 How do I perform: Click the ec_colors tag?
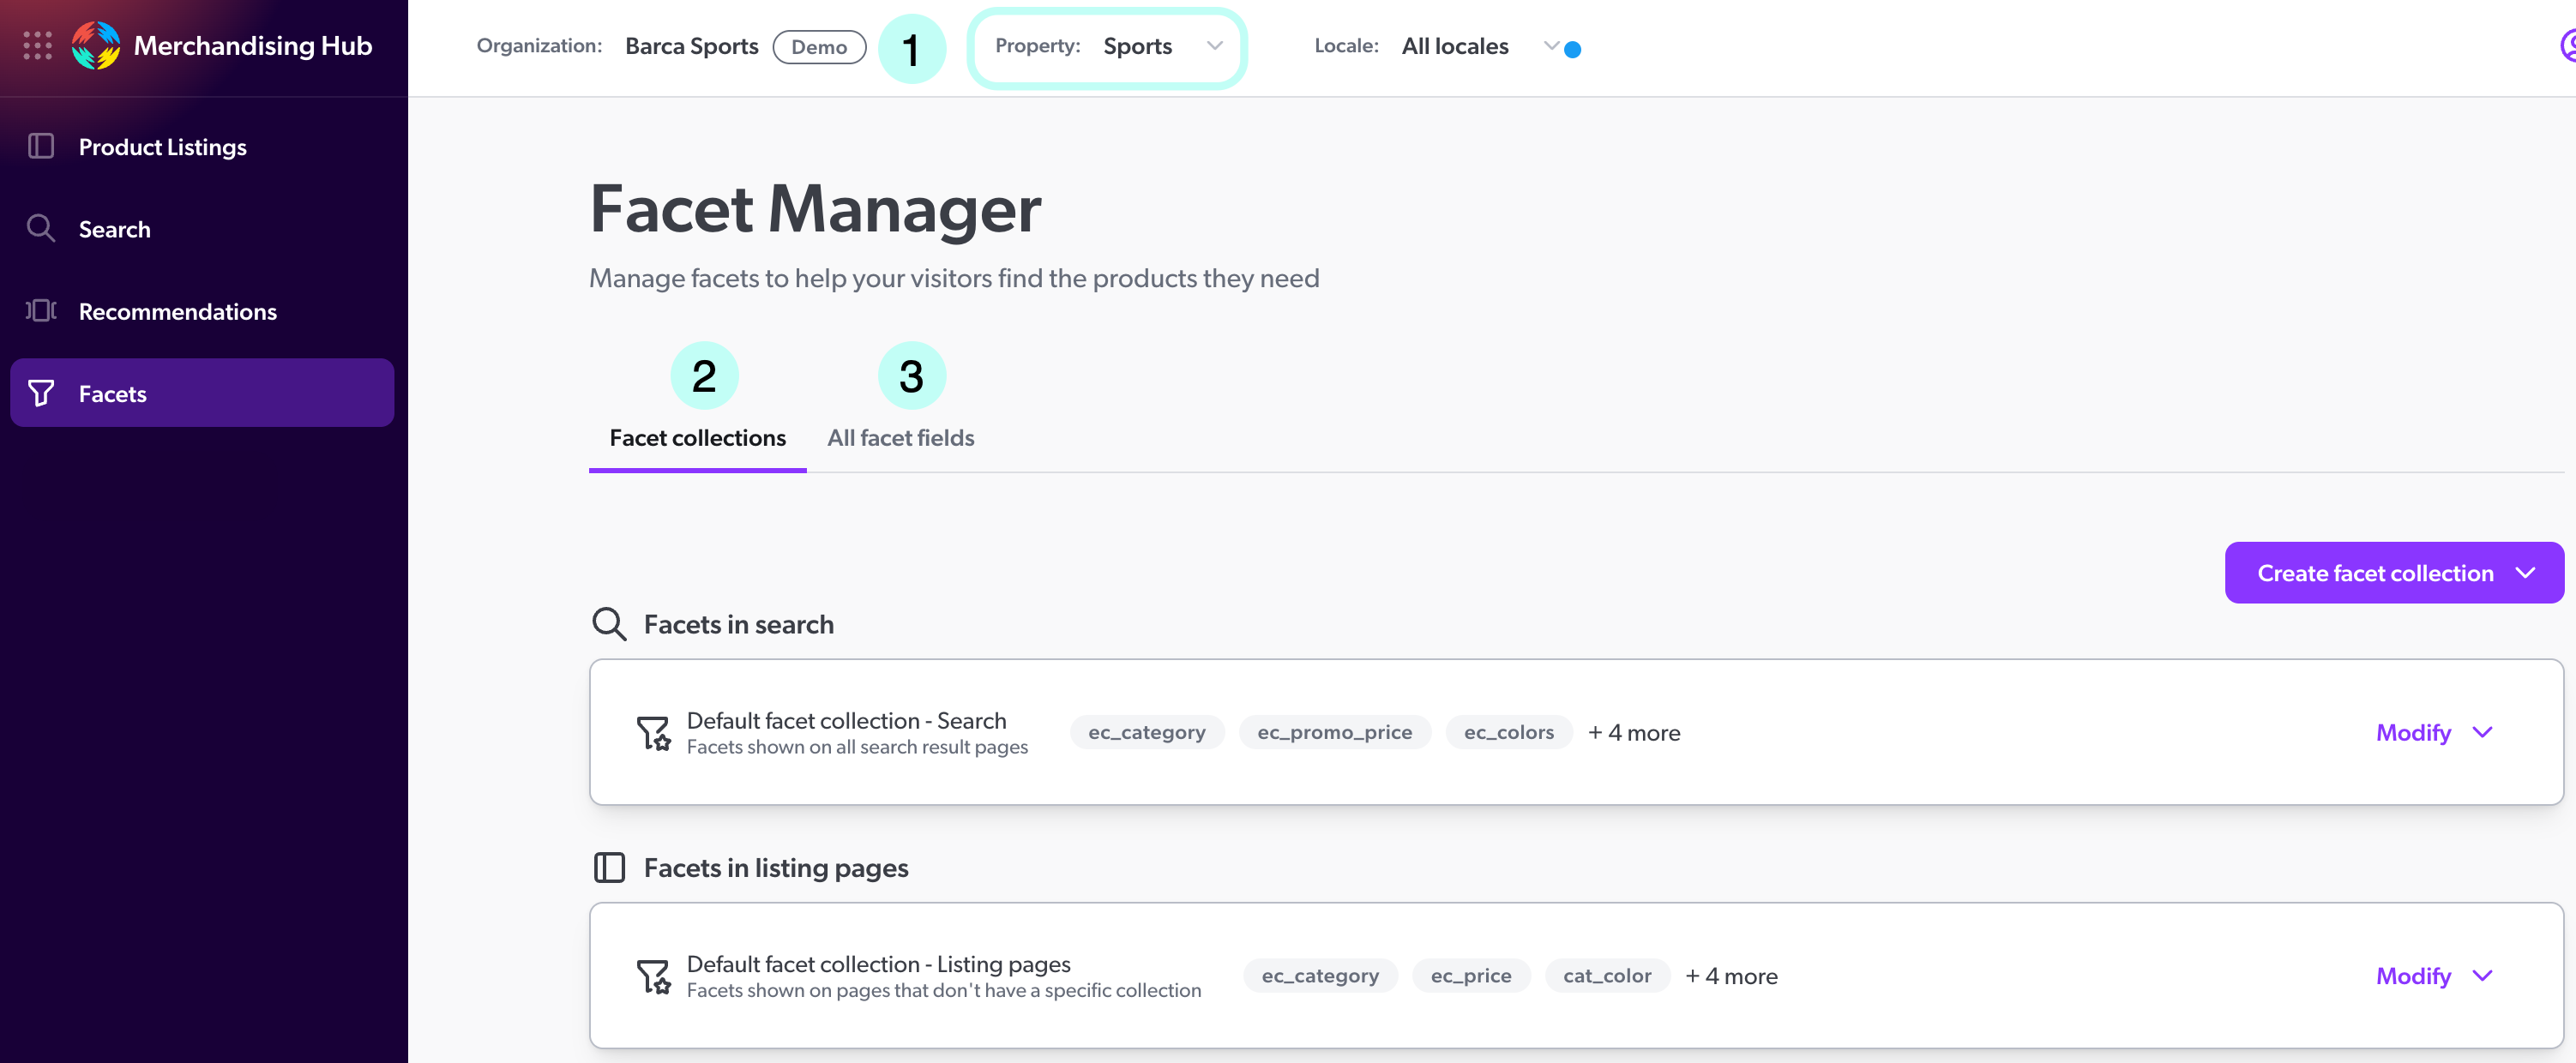pos(1508,733)
